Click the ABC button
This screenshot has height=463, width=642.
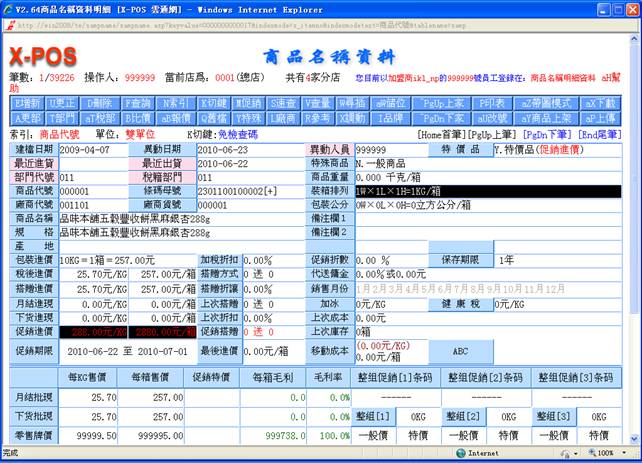click(460, 352)
